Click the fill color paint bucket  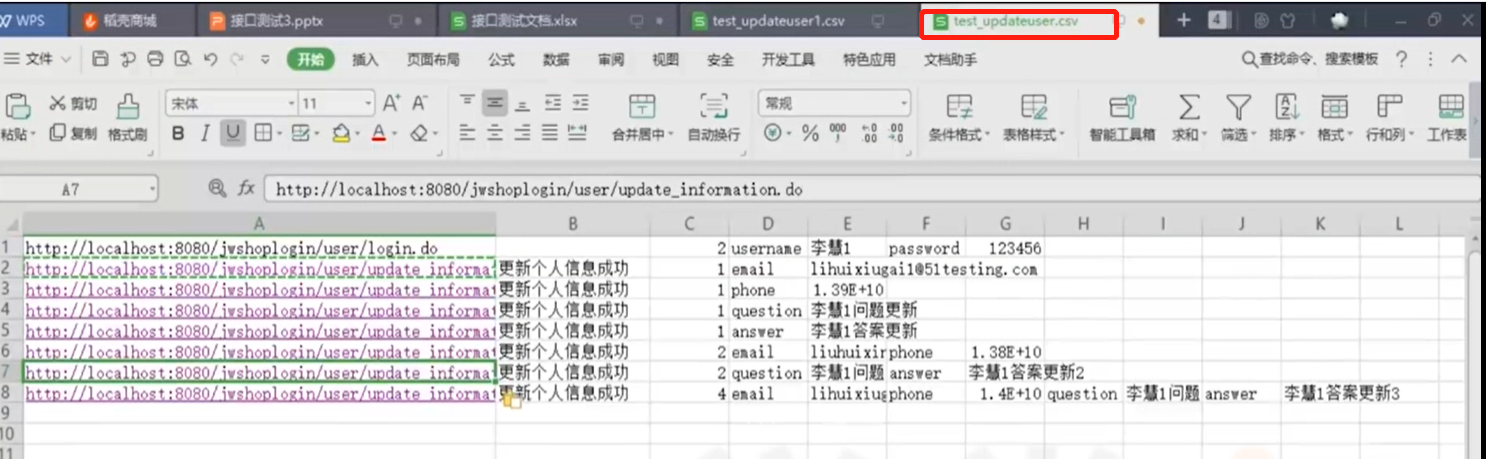point(341,133)
